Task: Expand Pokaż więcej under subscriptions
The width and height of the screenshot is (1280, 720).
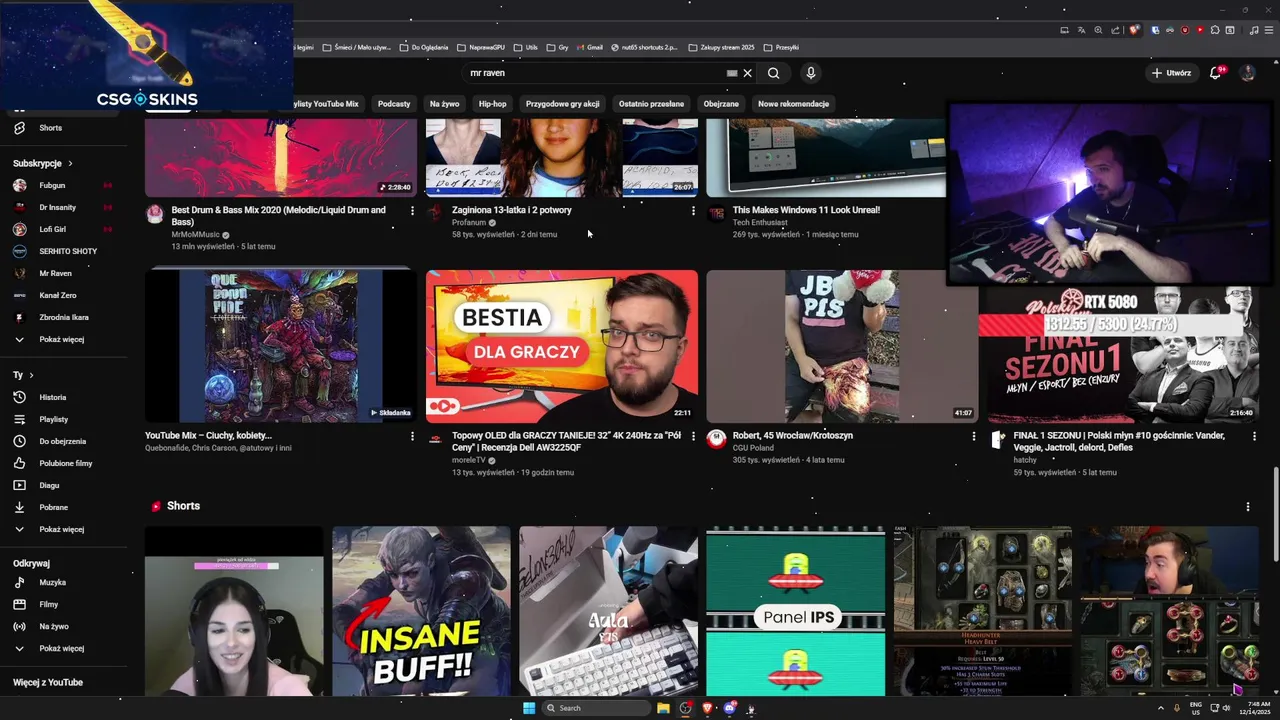Action: click(64, 339)
